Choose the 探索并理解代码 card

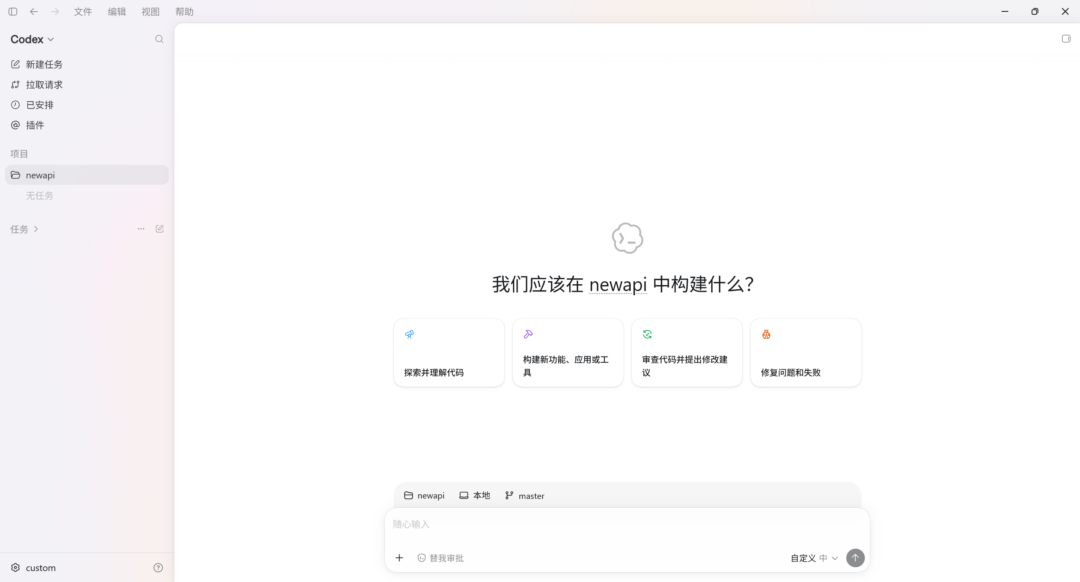[x=449, y=353]
